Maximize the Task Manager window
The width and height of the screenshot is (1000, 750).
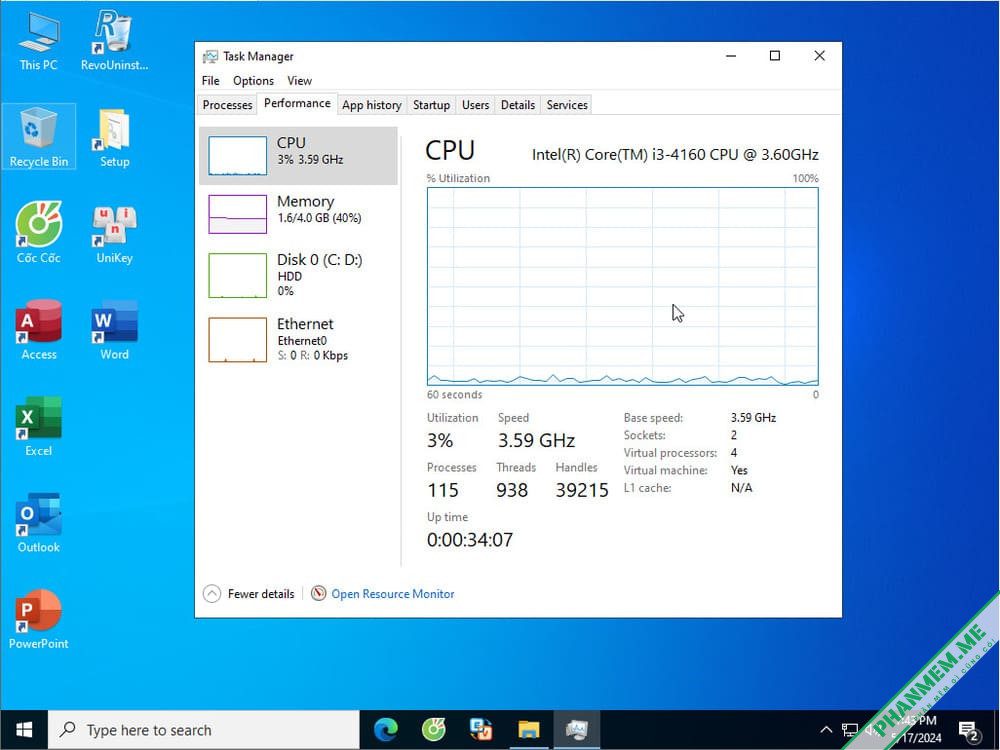click(775, 56)
